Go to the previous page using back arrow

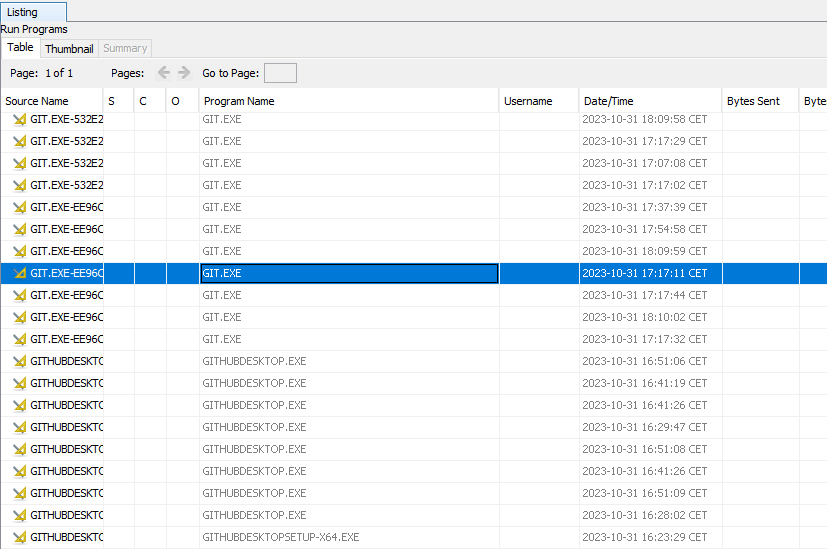pyautogui.click(x=164, y=73)
